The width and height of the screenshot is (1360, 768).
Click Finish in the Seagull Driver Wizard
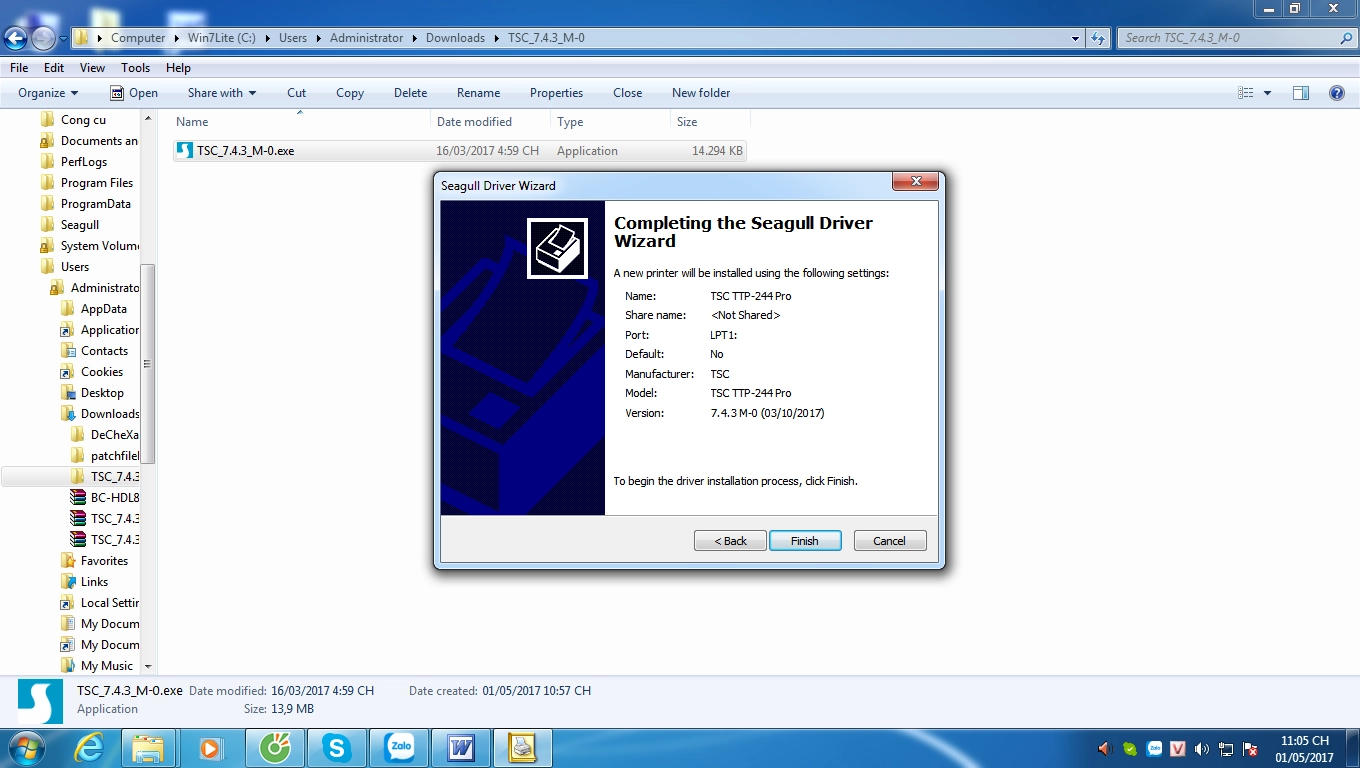click(x=805, y=540)
